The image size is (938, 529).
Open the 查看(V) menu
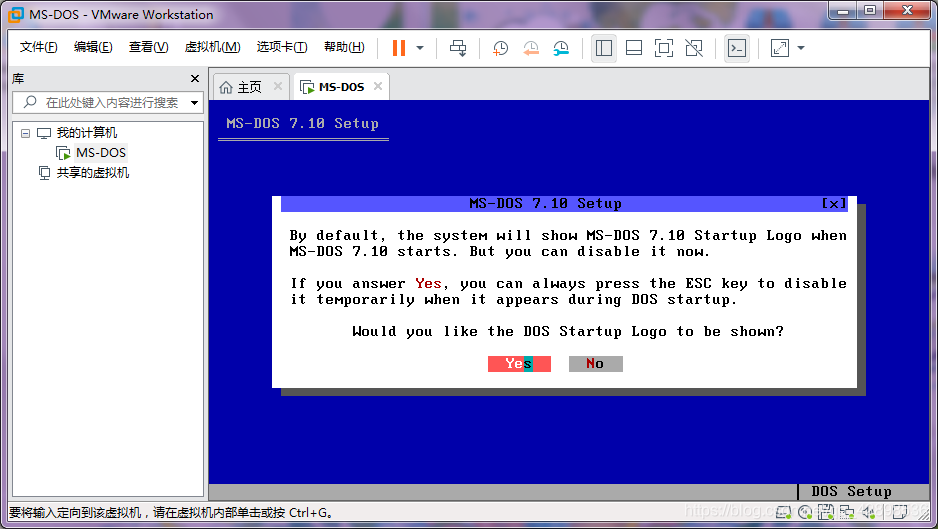(x=148, y=47)
